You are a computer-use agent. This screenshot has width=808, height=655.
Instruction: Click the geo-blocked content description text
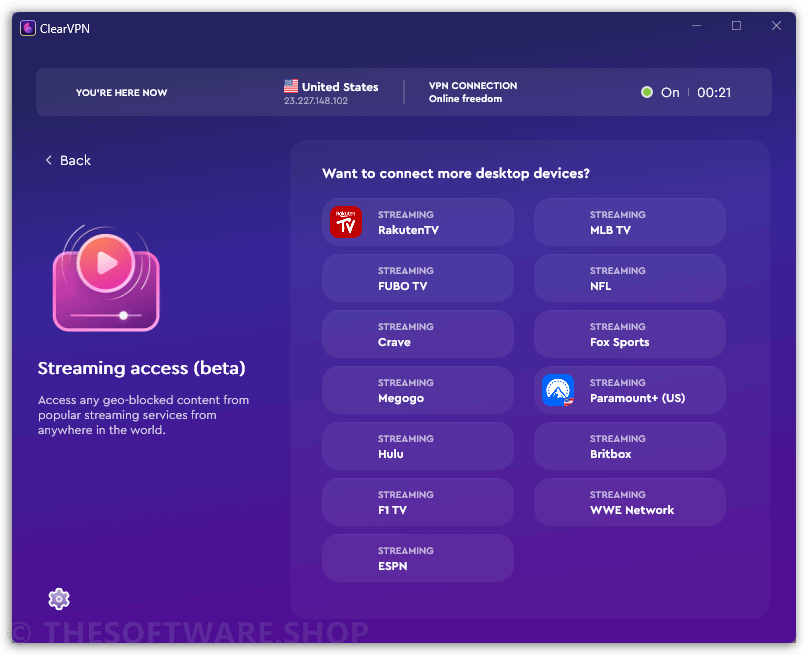point(143,415)
